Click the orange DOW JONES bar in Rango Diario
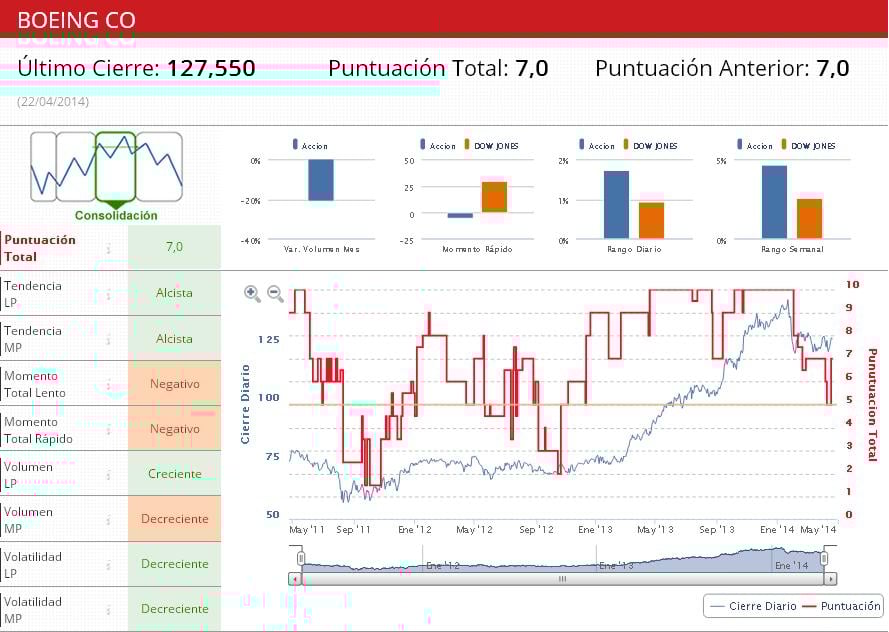This screenshot has width=889, height=632. tap(651, 220)
